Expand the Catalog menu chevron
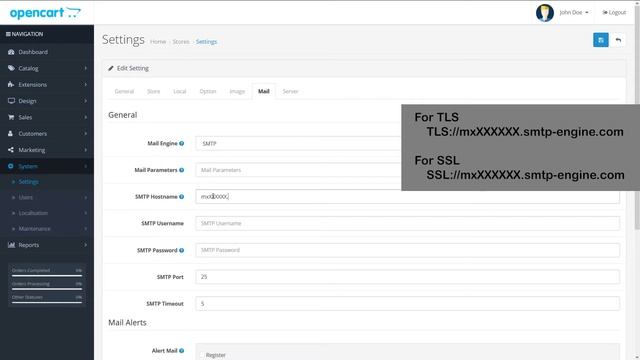 coord(86,69)
